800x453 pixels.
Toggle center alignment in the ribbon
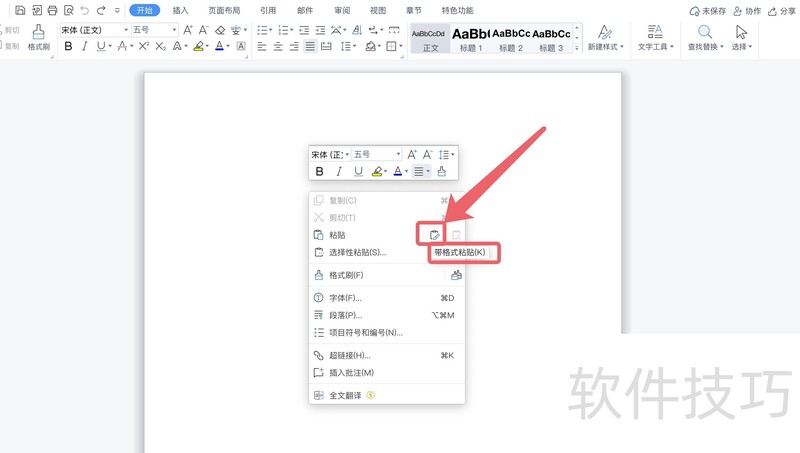278,46
